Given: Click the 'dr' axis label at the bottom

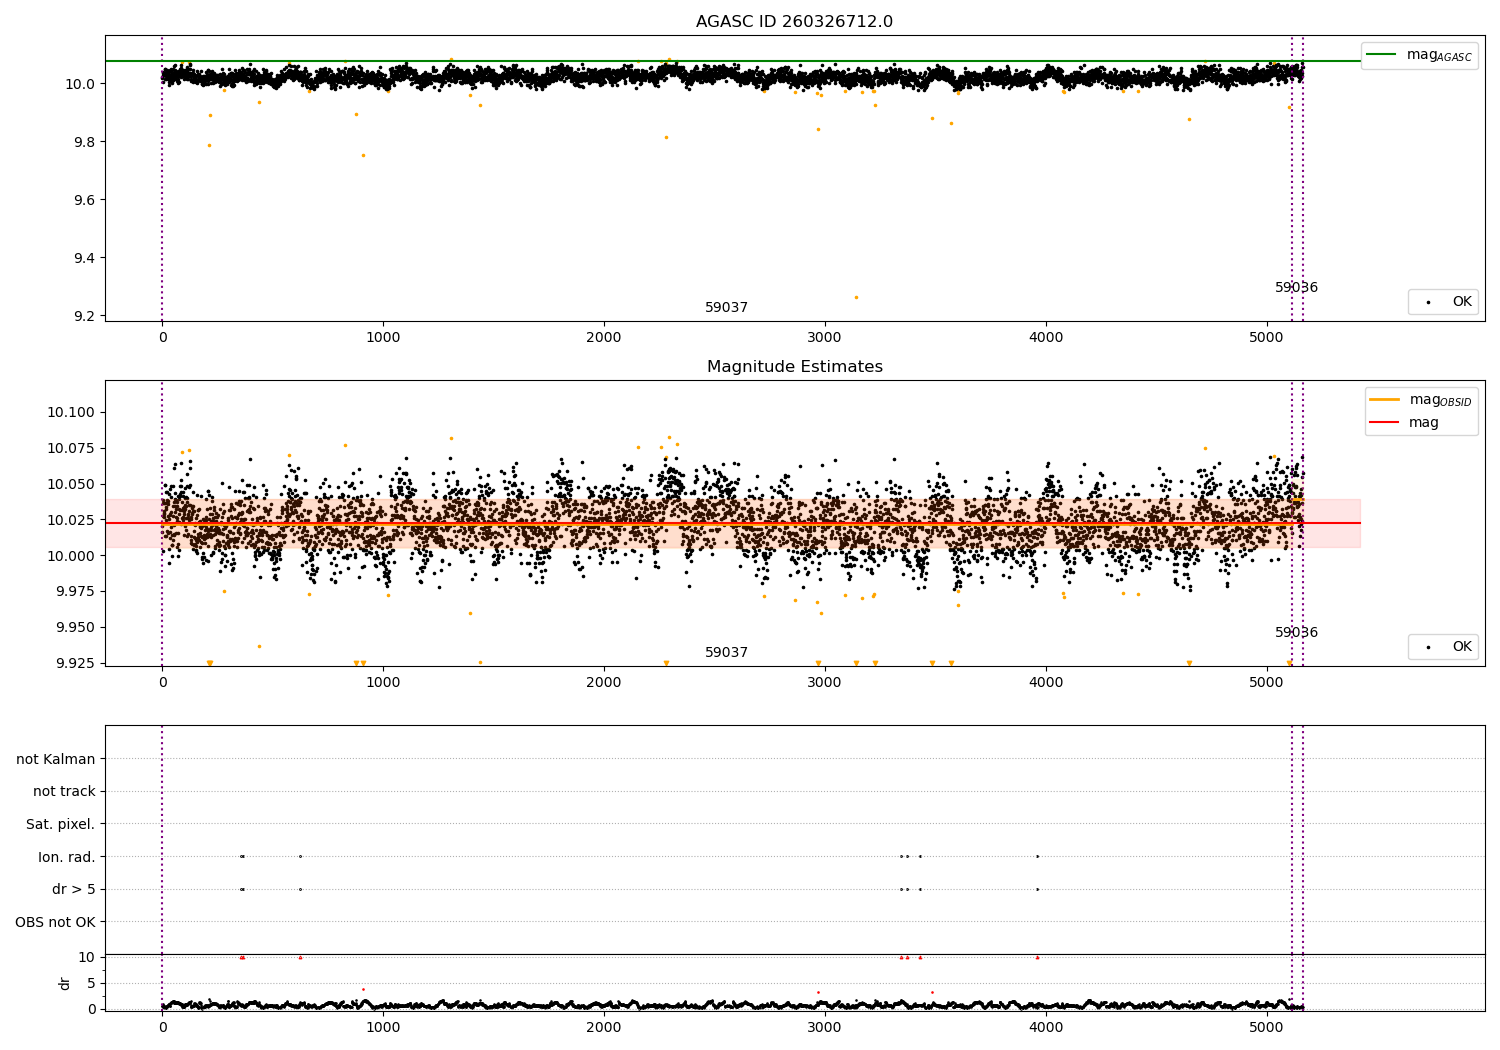Looking at the screenshot, I should click(x=65, y=983).
